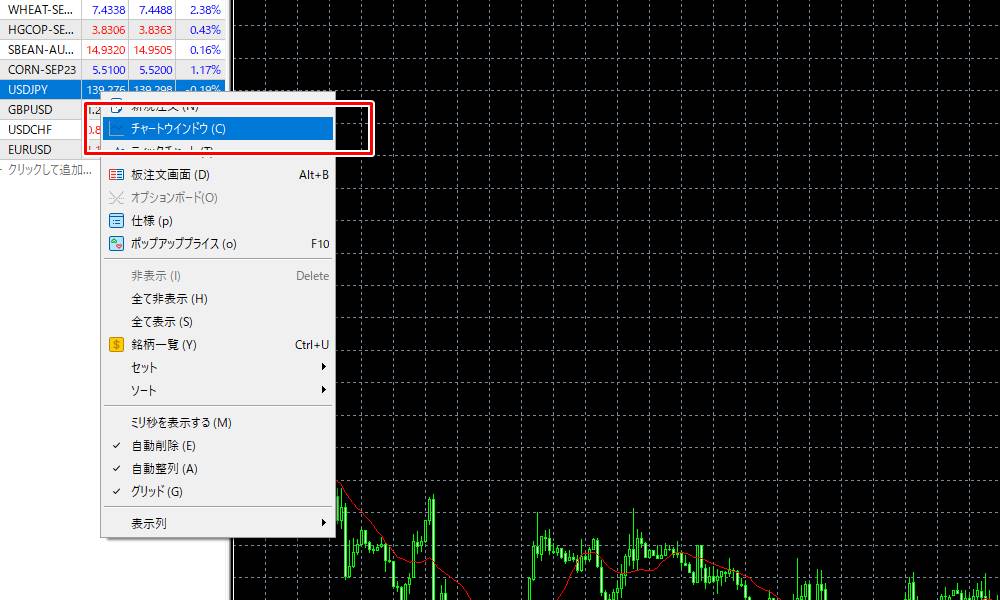
Task: Click the オプションボード scissors-like icon
Action: 116,198
